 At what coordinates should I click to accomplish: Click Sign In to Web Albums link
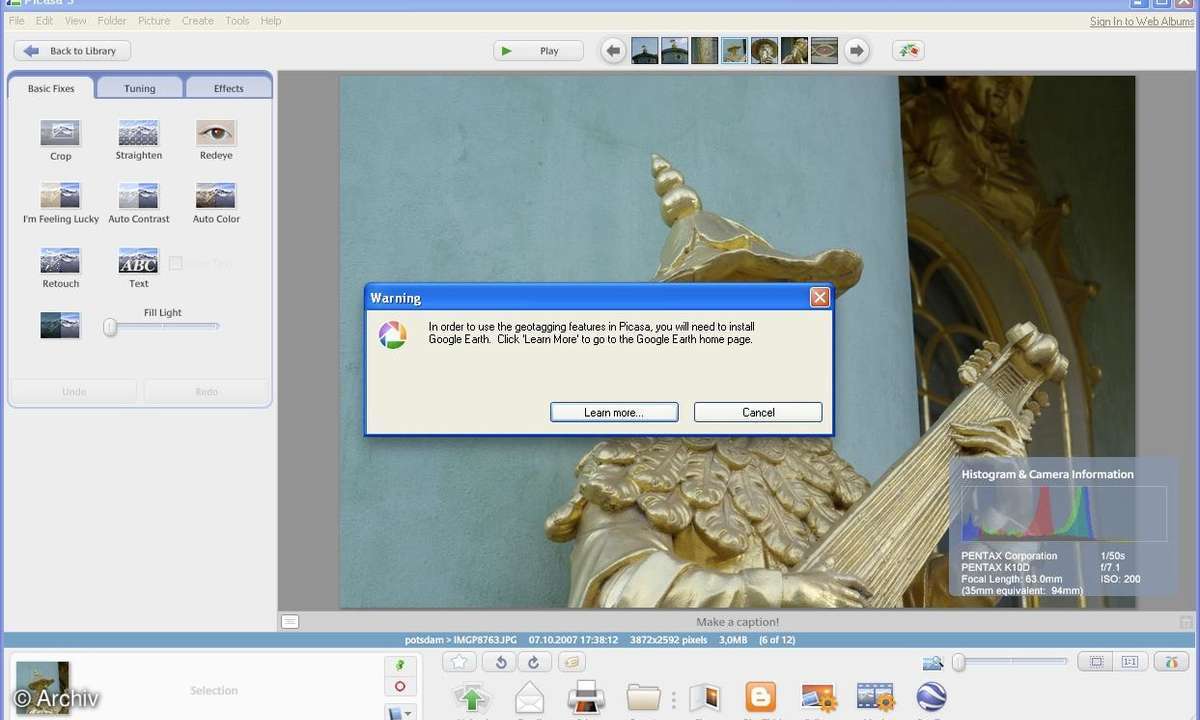click(1142, 21)
